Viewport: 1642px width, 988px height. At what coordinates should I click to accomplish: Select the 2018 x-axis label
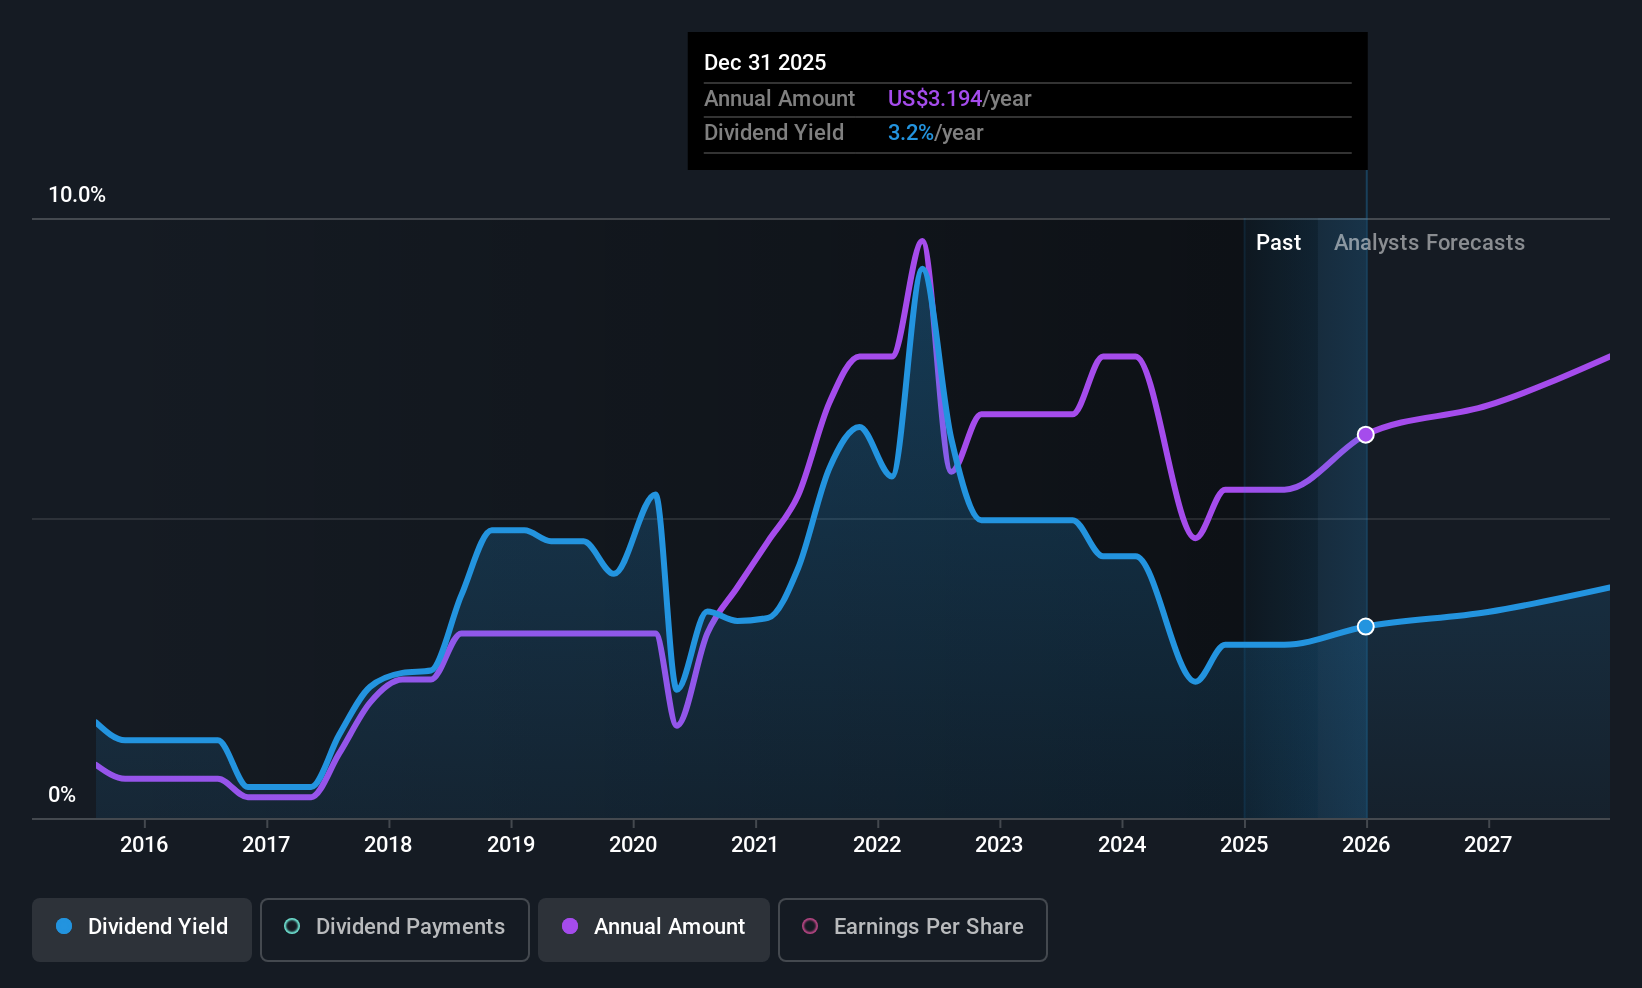pyautogui.click(x=388, y=844)
